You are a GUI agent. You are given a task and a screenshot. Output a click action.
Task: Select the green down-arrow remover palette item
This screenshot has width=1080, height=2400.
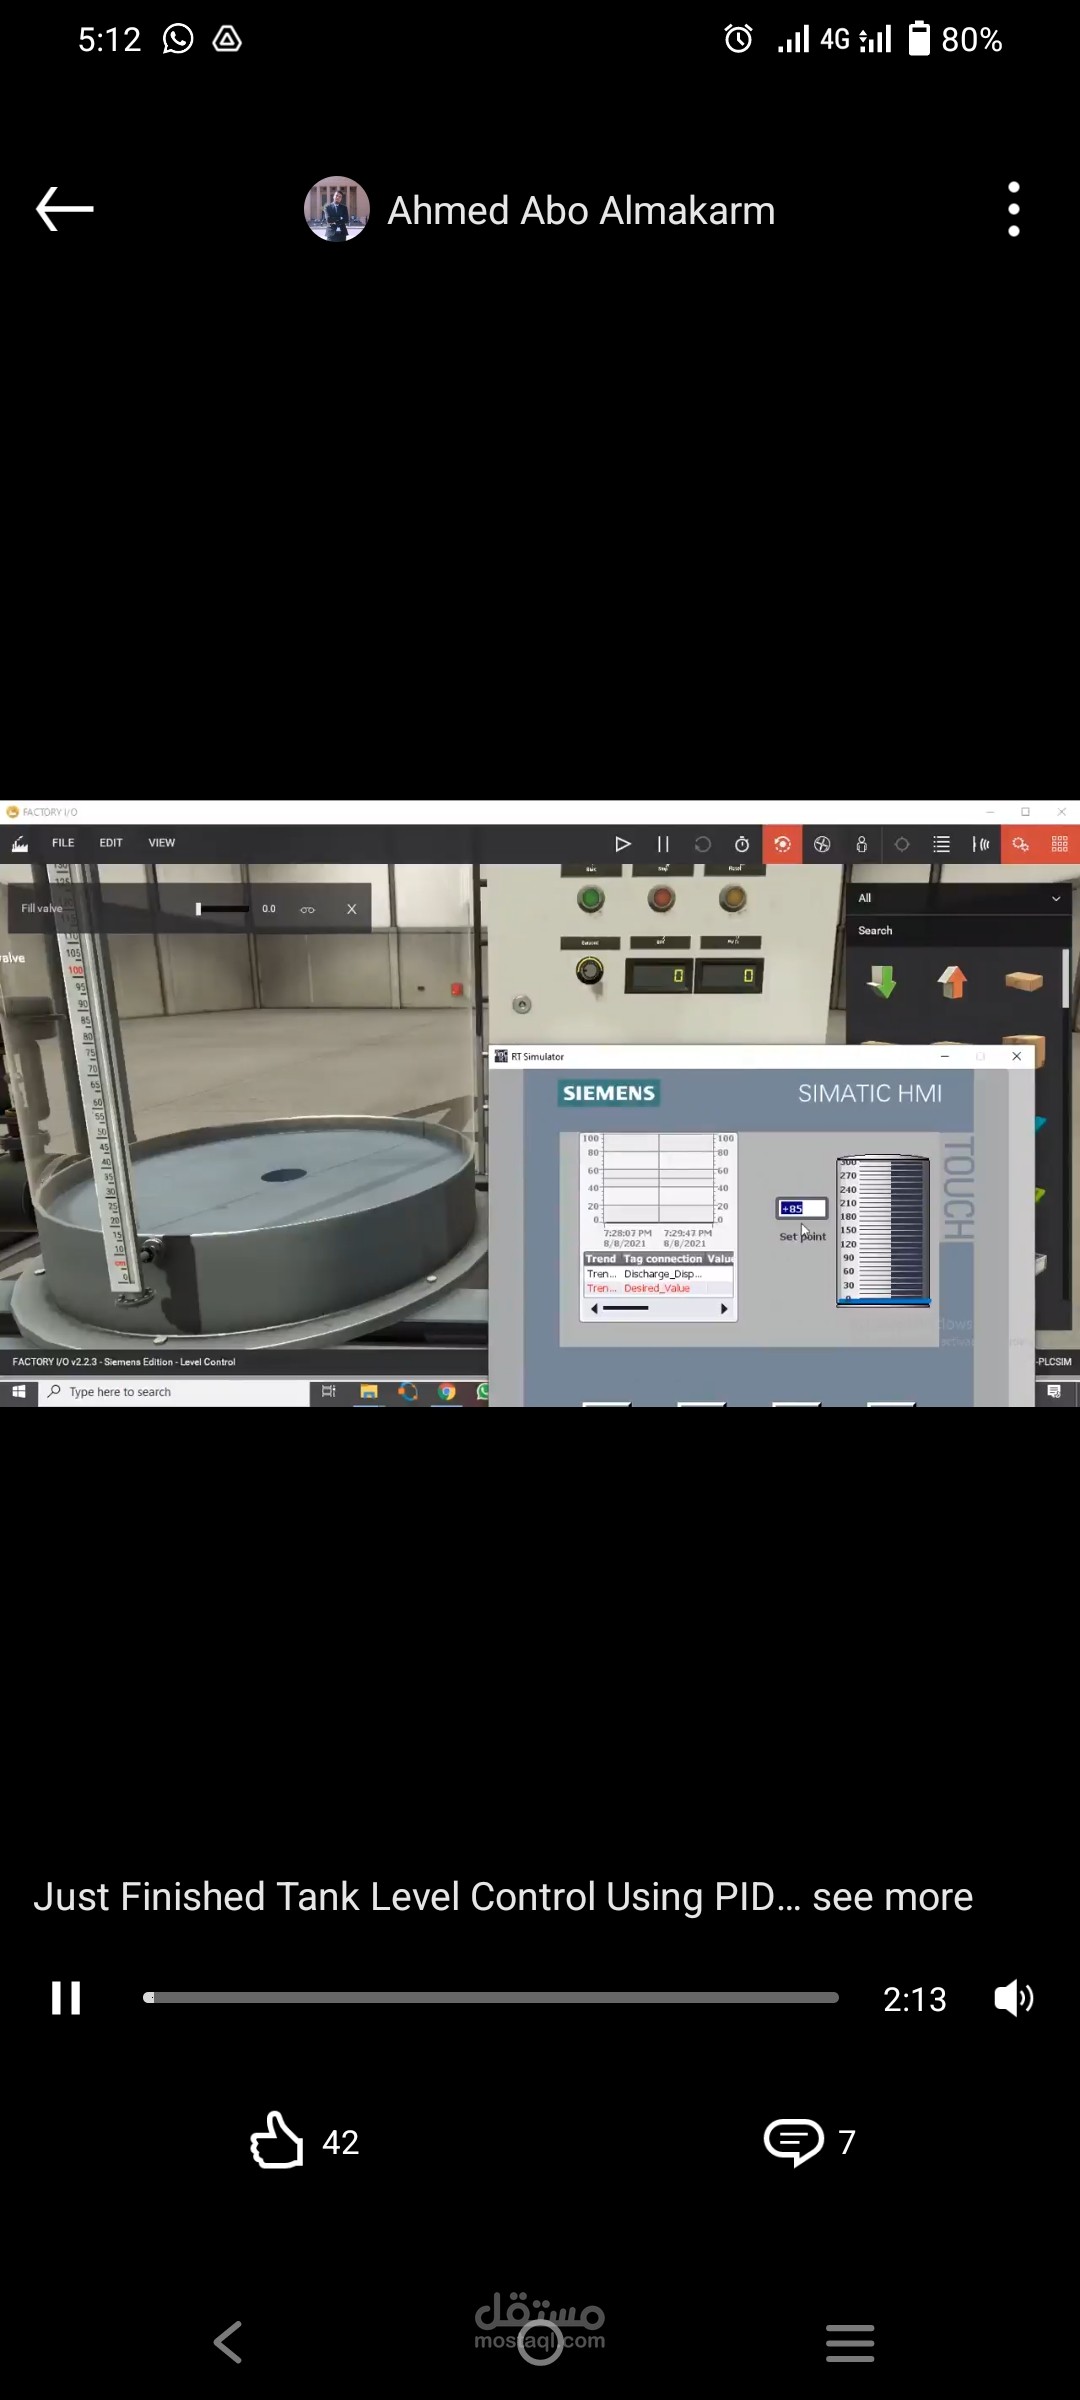881,982
